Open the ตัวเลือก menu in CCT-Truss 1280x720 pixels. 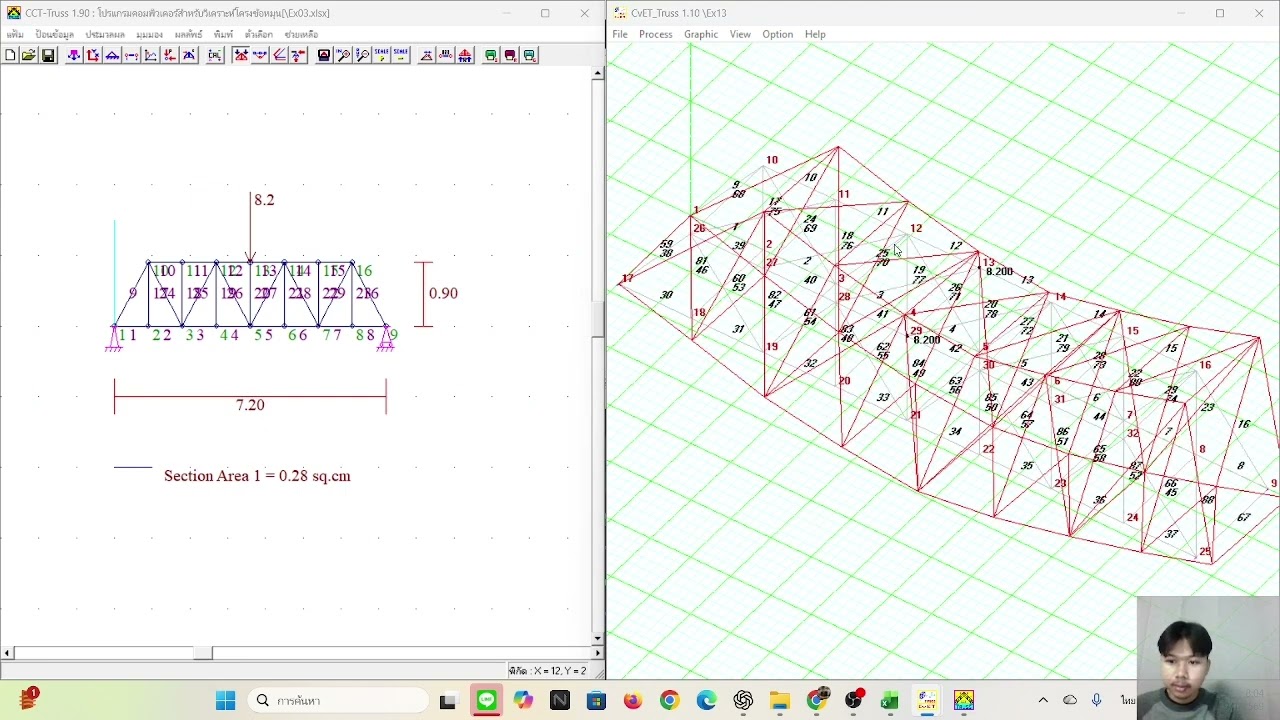(x=258, y=34)
